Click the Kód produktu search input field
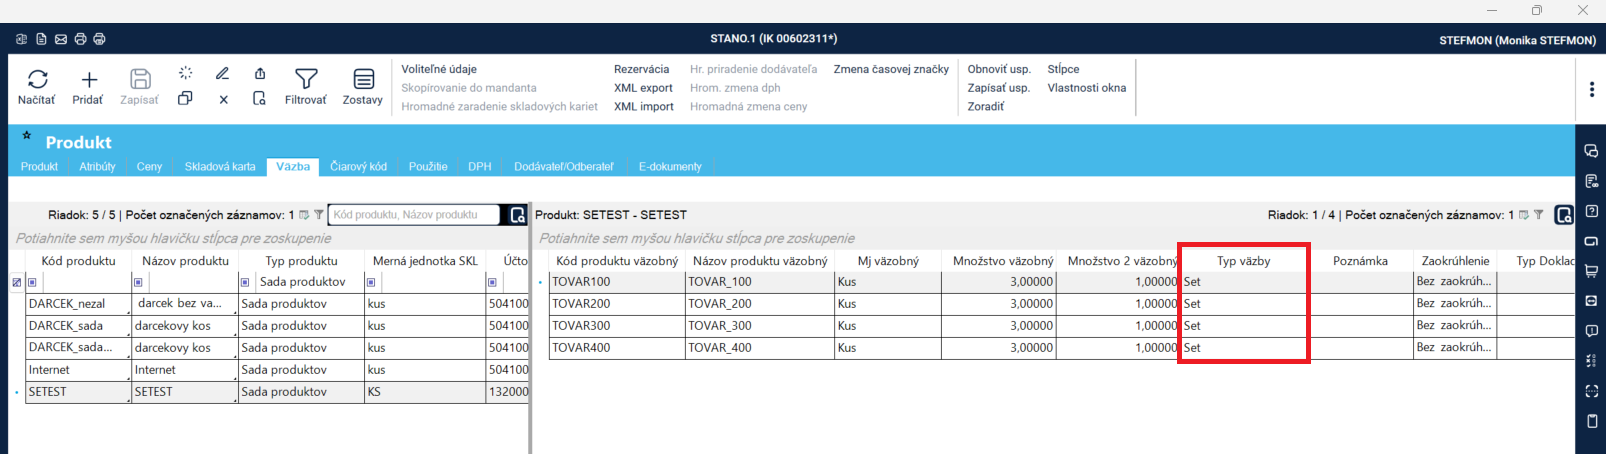This screenshot has height=454, width=1606. pyautogui.click(x=415, y=215)
